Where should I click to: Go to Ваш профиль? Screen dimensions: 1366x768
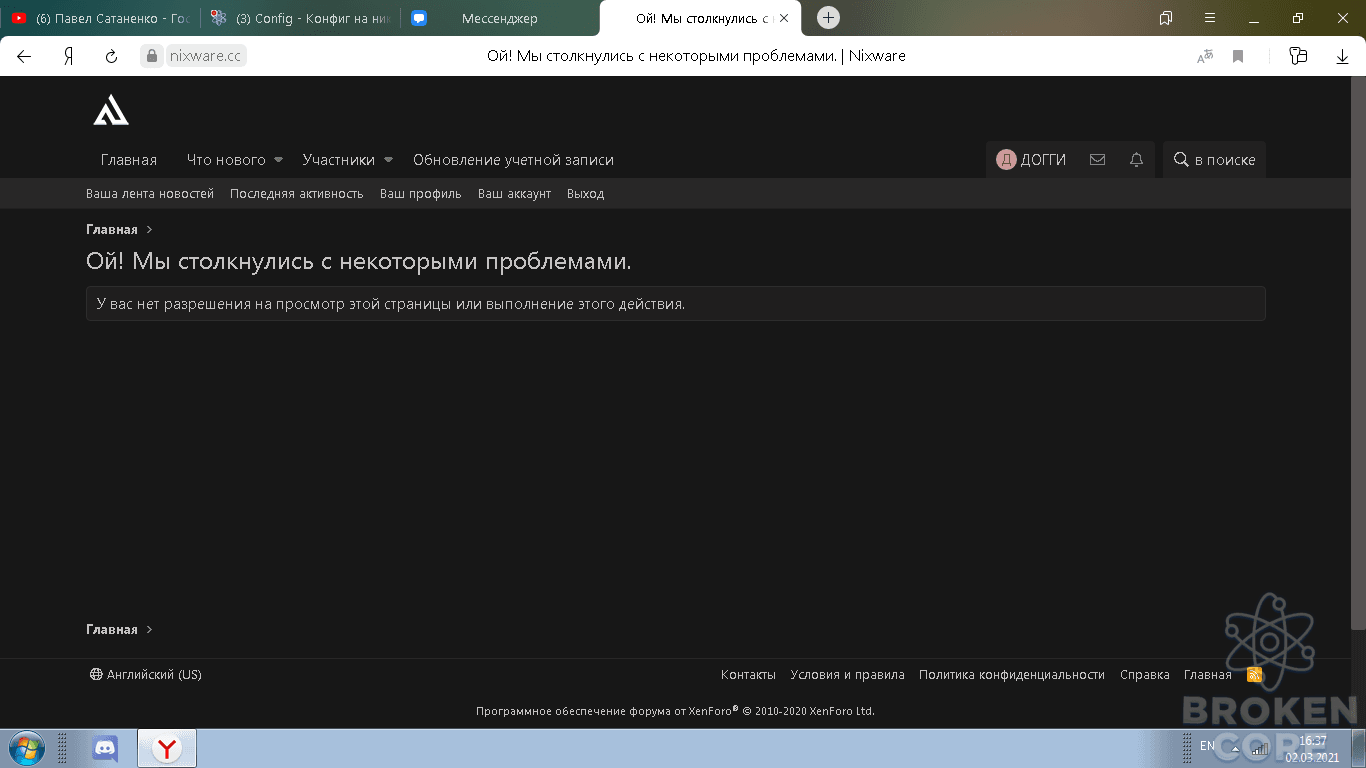click(420, 194)
